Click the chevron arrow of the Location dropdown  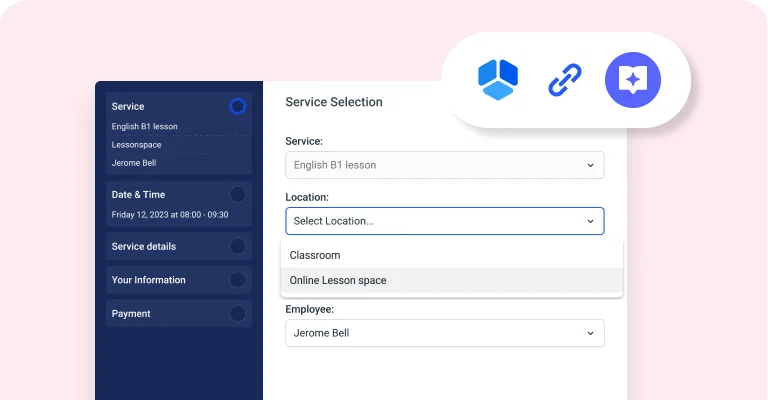click(590, 221)
